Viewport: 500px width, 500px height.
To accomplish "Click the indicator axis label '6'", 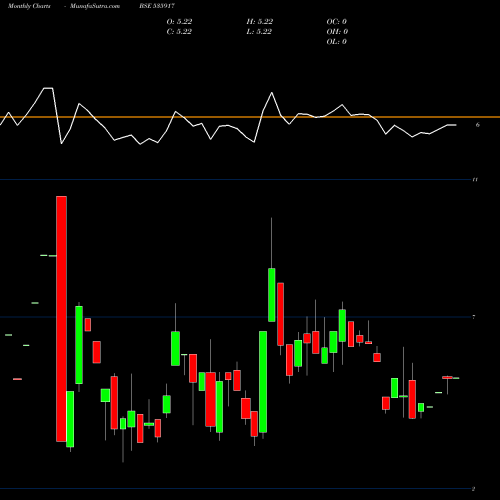I will click(478, 125).
